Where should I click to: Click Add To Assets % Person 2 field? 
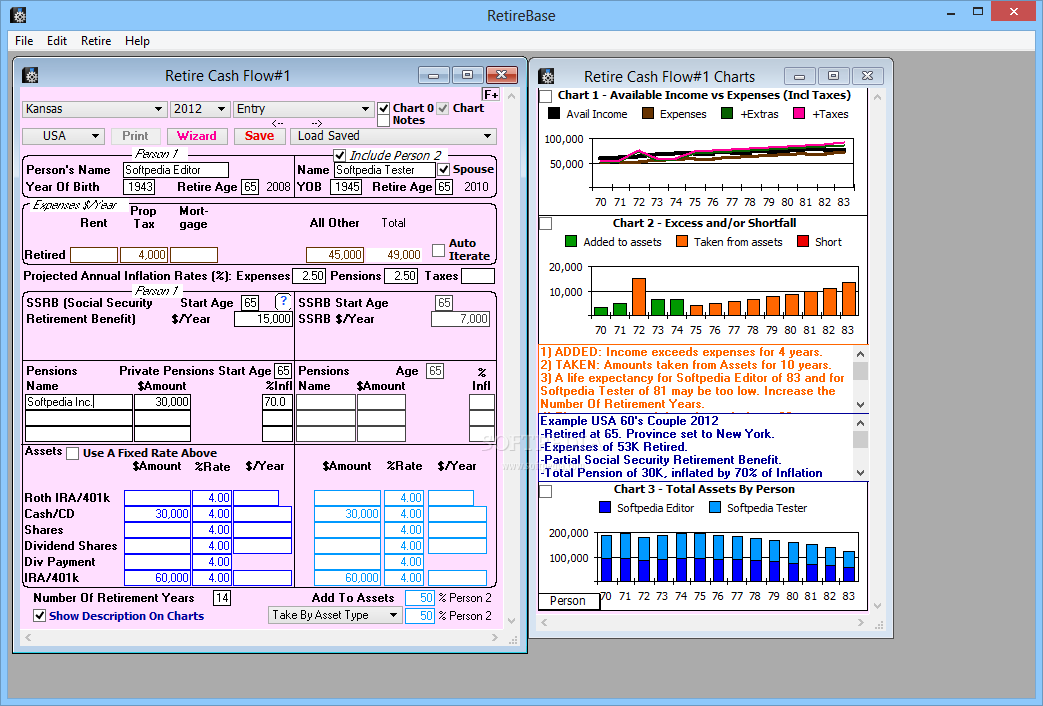[420, 598]
